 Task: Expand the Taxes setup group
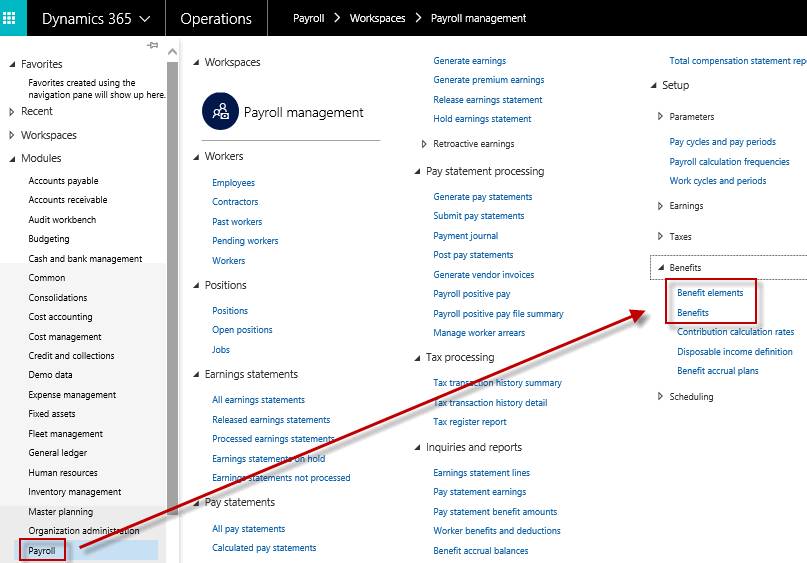pos(660,236)
